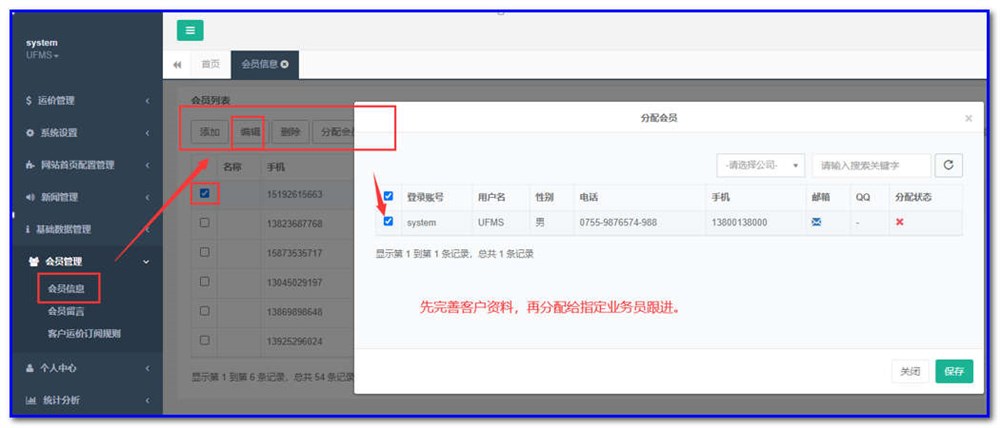Open the 请选择公司 dropdown
Screen dimensions: 1000x428
click(x=760, y=165)
